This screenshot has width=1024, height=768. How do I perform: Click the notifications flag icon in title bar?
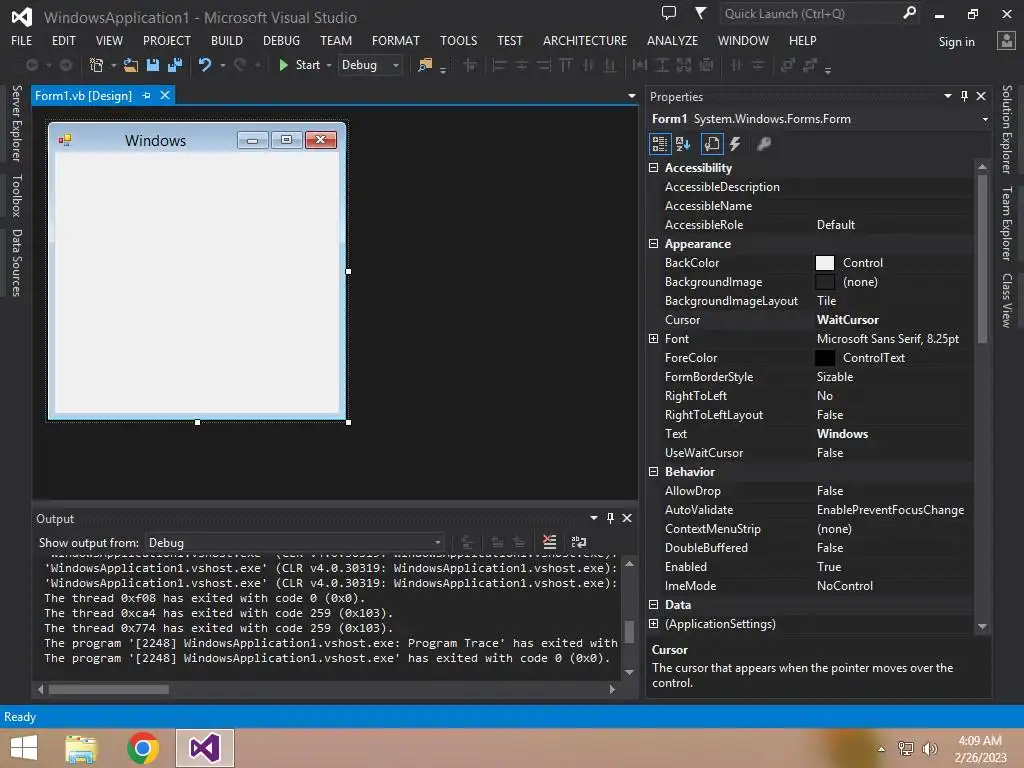[700, 13]
